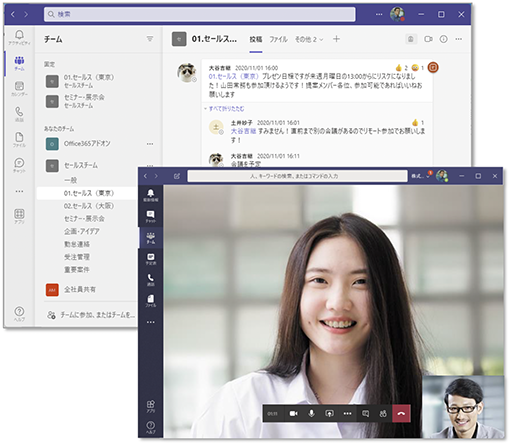Open settings ellipsis in back window title bar
The height and width of the screenshot is (444, 510).
[x=379, y=14]
